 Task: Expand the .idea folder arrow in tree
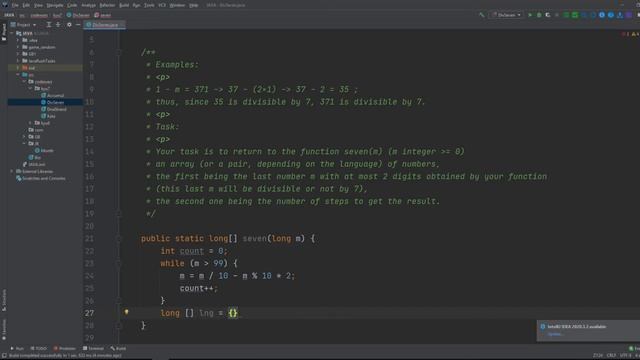click(x=18, y=40)
